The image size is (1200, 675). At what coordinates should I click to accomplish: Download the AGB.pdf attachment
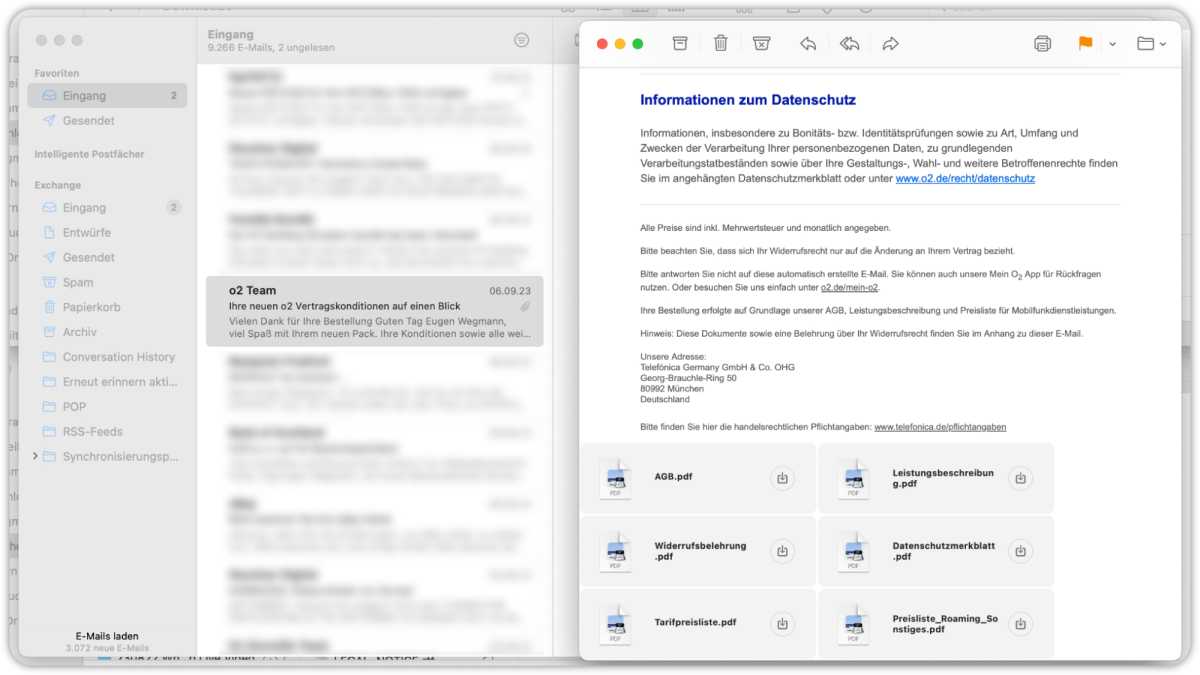tap(782, 478)
